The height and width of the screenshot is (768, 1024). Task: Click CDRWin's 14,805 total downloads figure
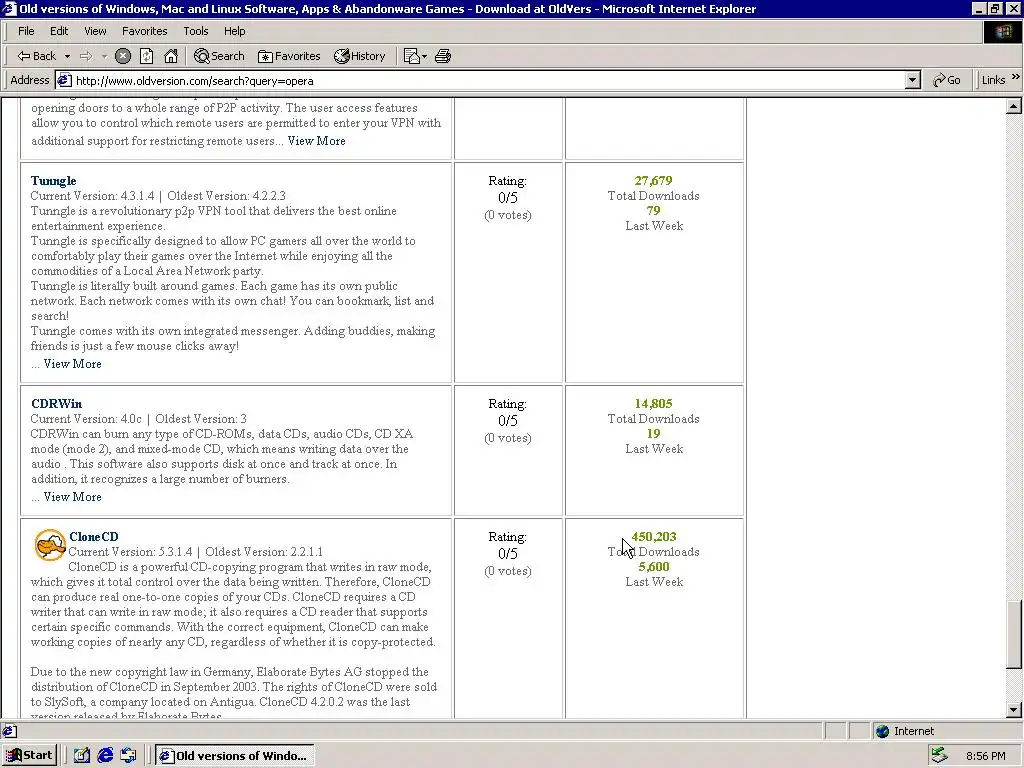653,404
